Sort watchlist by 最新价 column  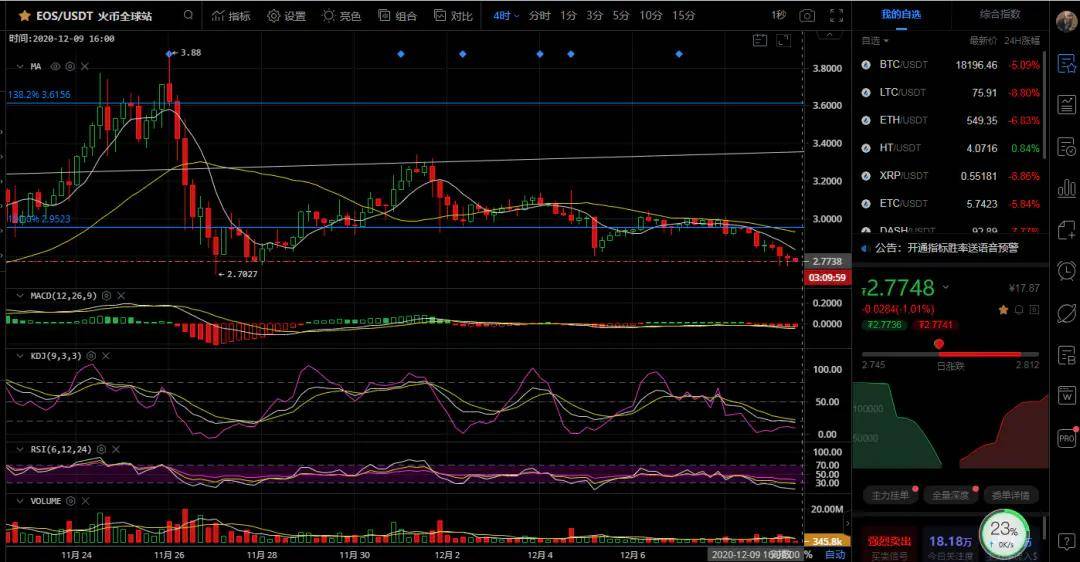coord(983,41)
